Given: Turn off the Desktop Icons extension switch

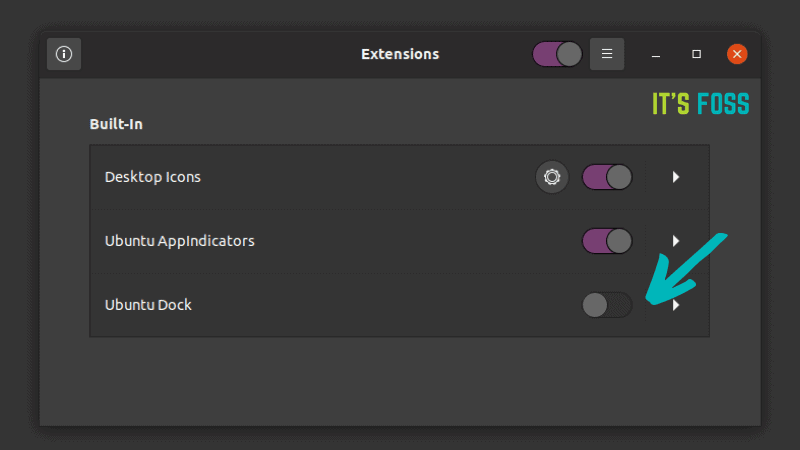Looking at the screenshot, I should click(x=607, y=177).
